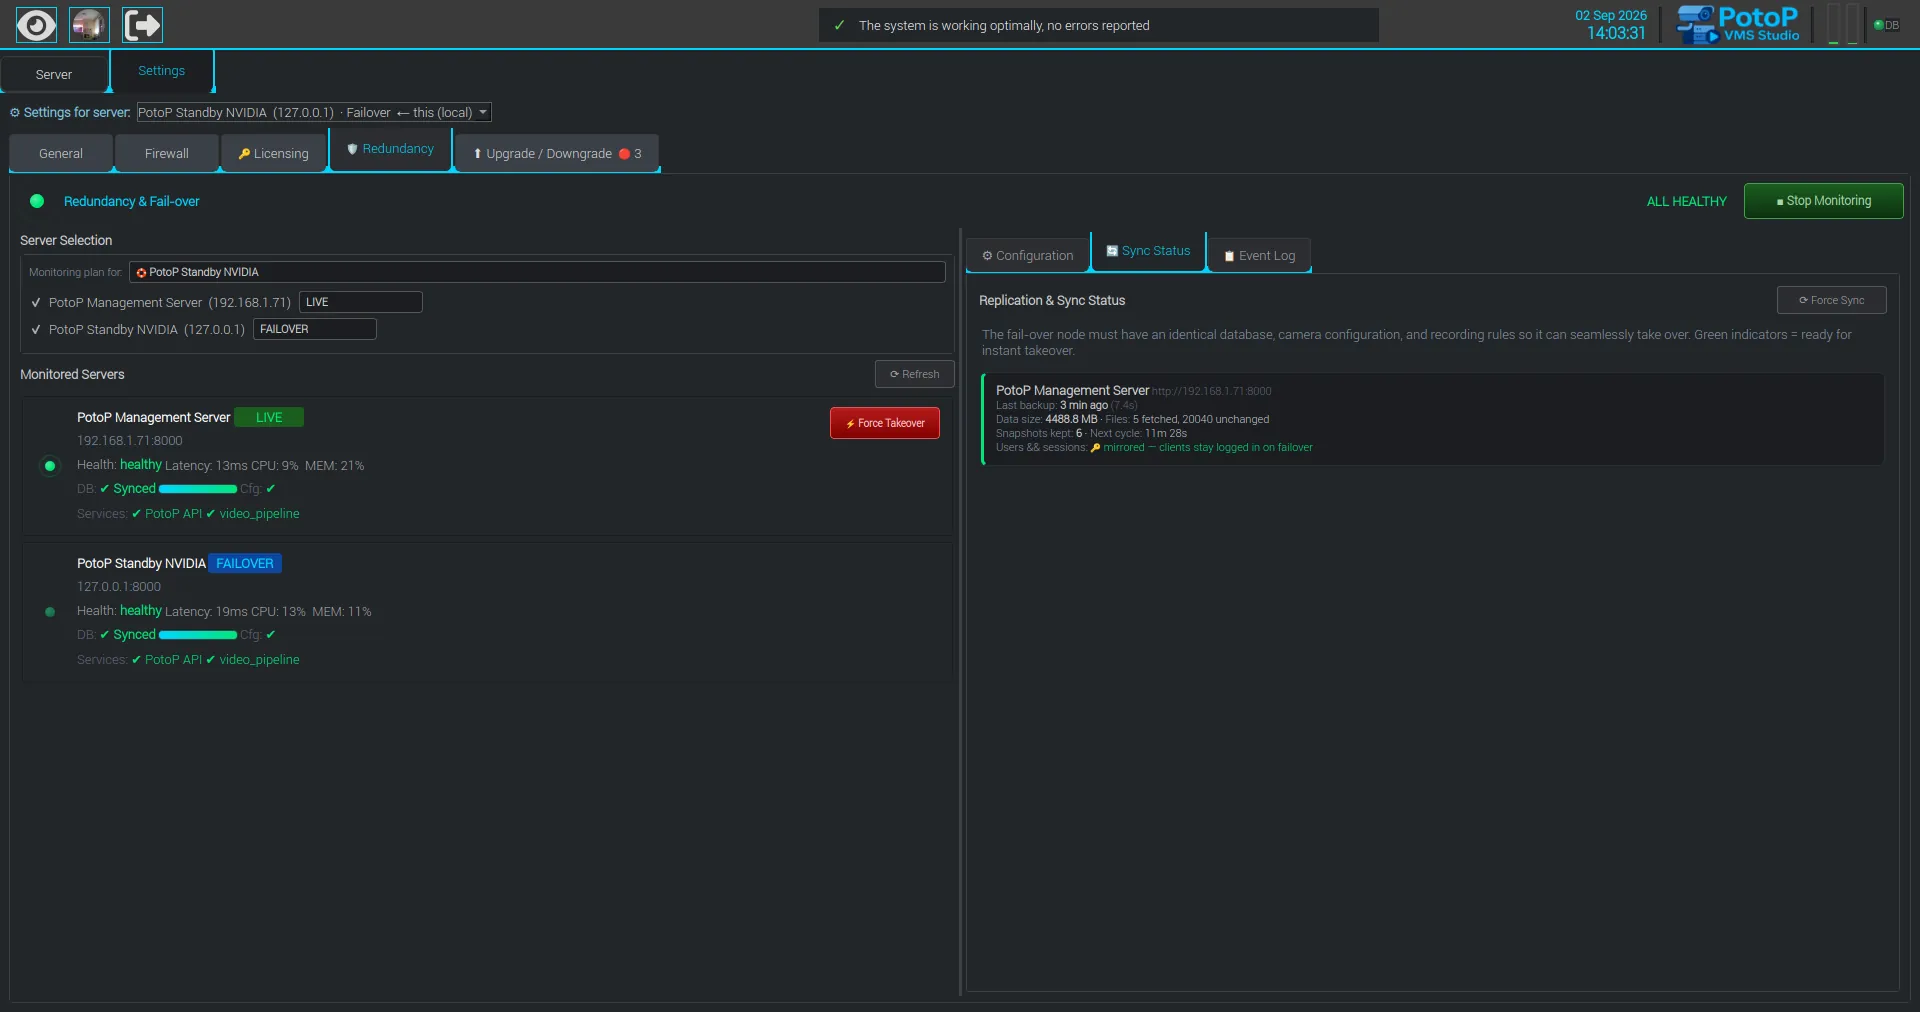
Task: Open the General settings tab
Action: point(61,154)
